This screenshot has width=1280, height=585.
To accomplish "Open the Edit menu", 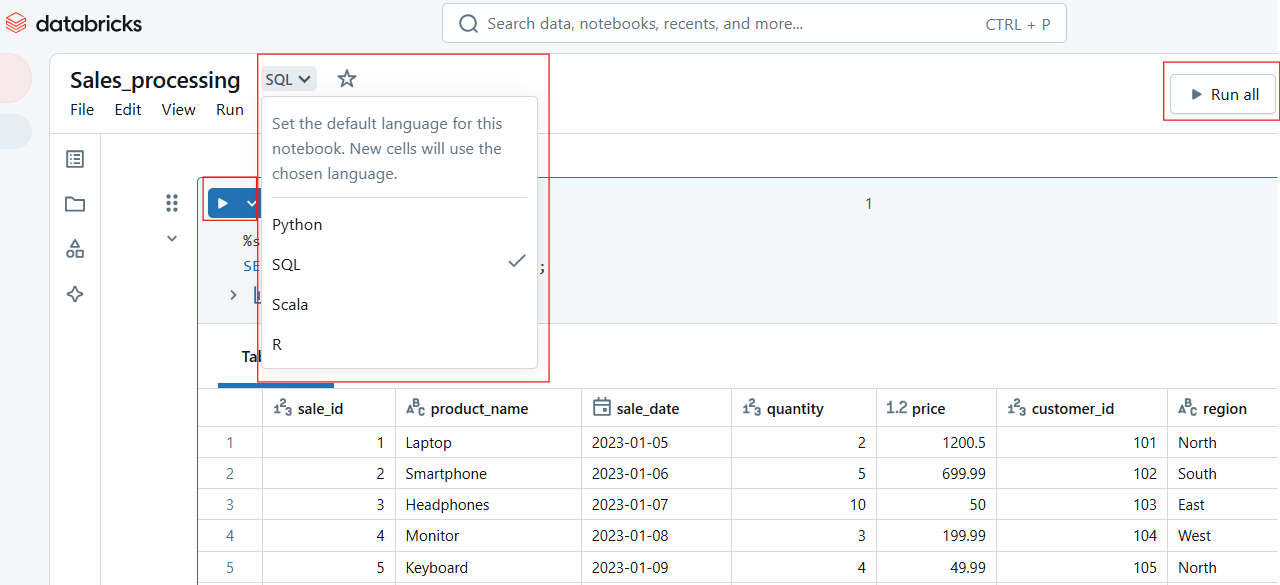I will pyautogui.click(x=128, y=110).
